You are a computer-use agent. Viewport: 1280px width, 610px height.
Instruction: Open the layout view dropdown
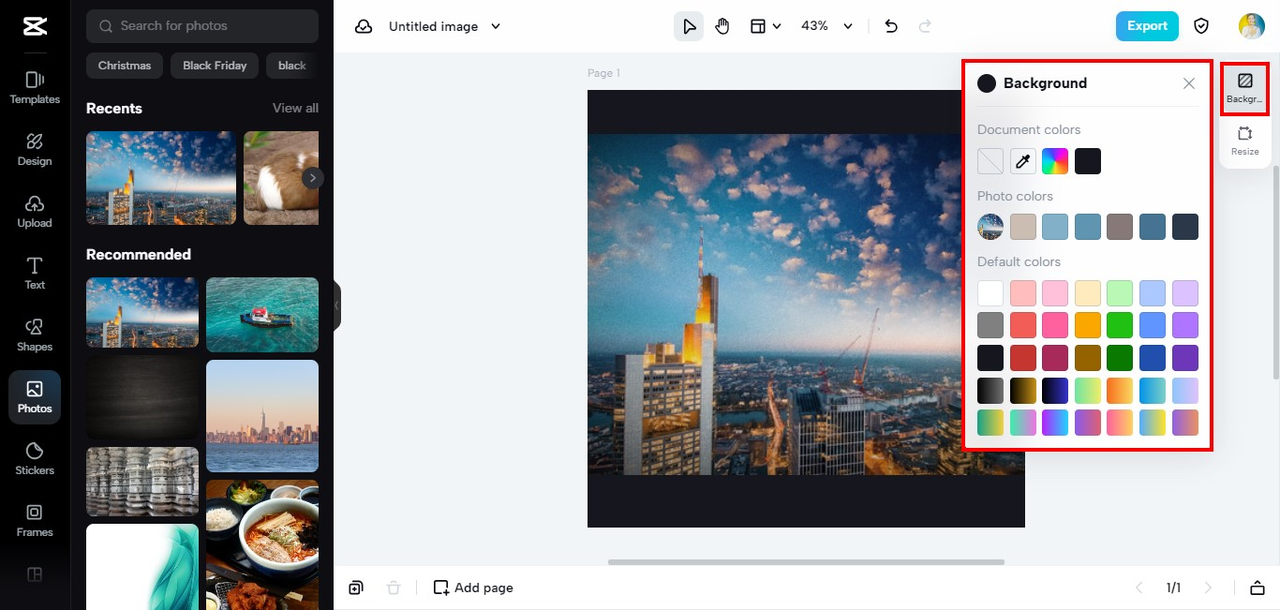click(x=765, y=26)
